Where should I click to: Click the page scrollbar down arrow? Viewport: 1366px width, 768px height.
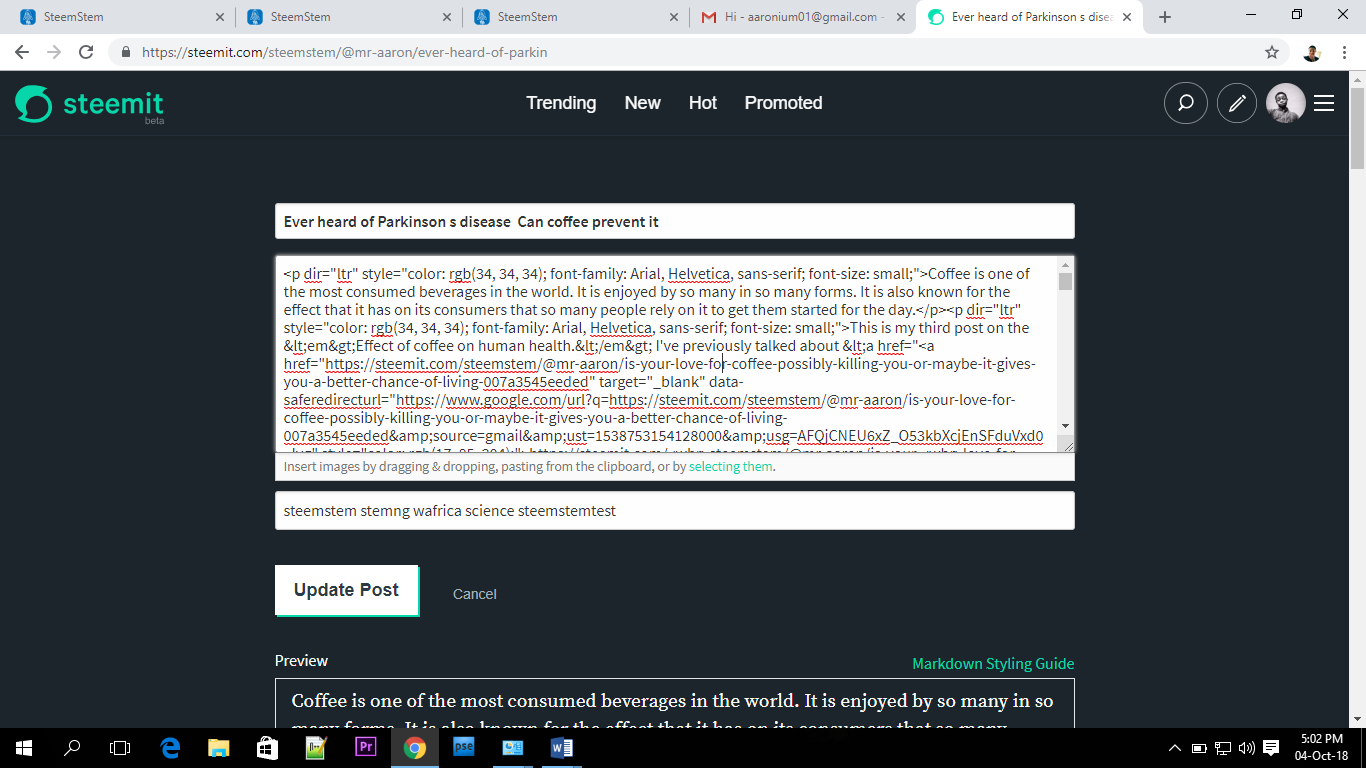click(1357, 719)
